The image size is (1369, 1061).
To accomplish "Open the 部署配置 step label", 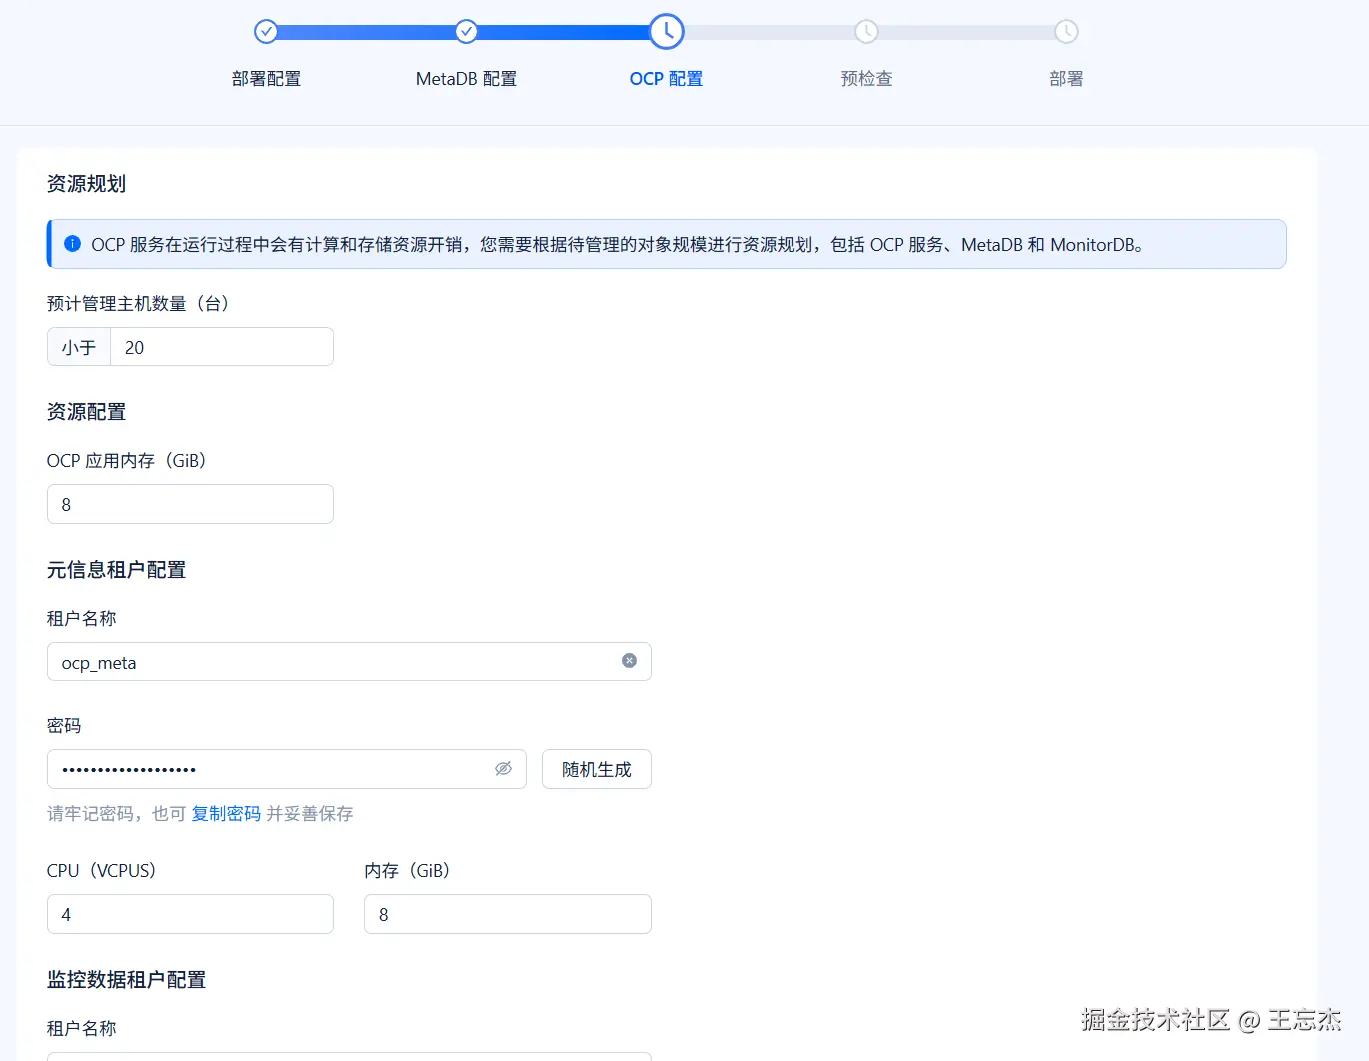I will pyautogui.click(x=266, y=79).
